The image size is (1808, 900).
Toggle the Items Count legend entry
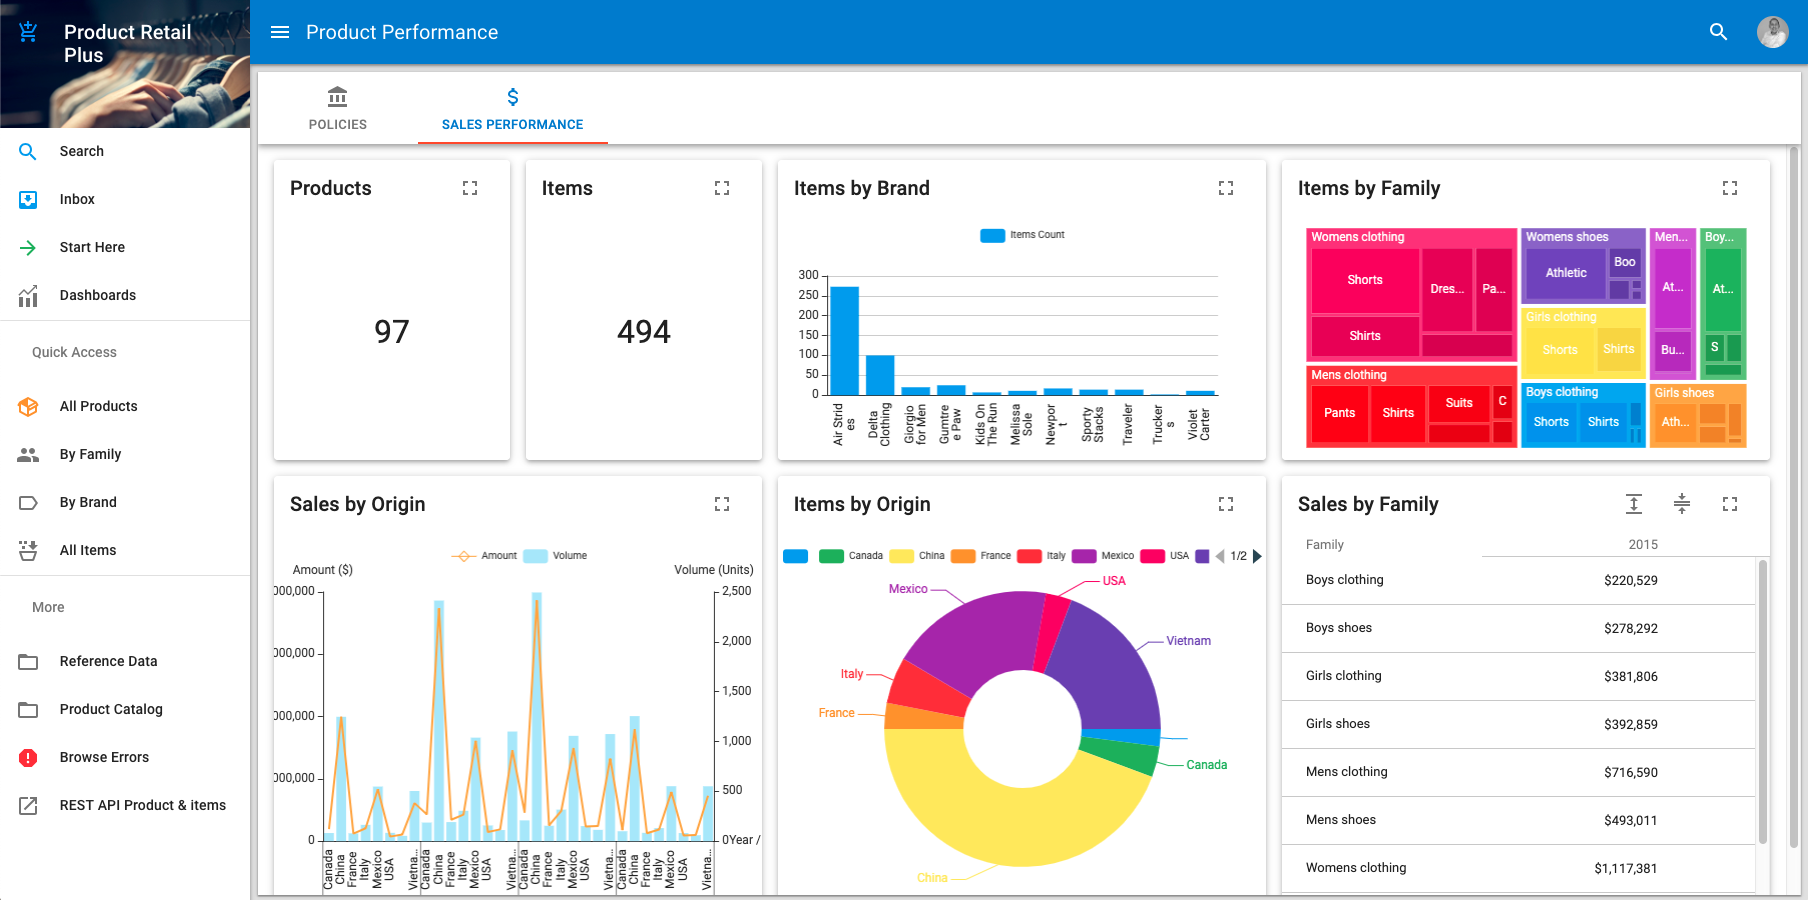click(1022, 235)
